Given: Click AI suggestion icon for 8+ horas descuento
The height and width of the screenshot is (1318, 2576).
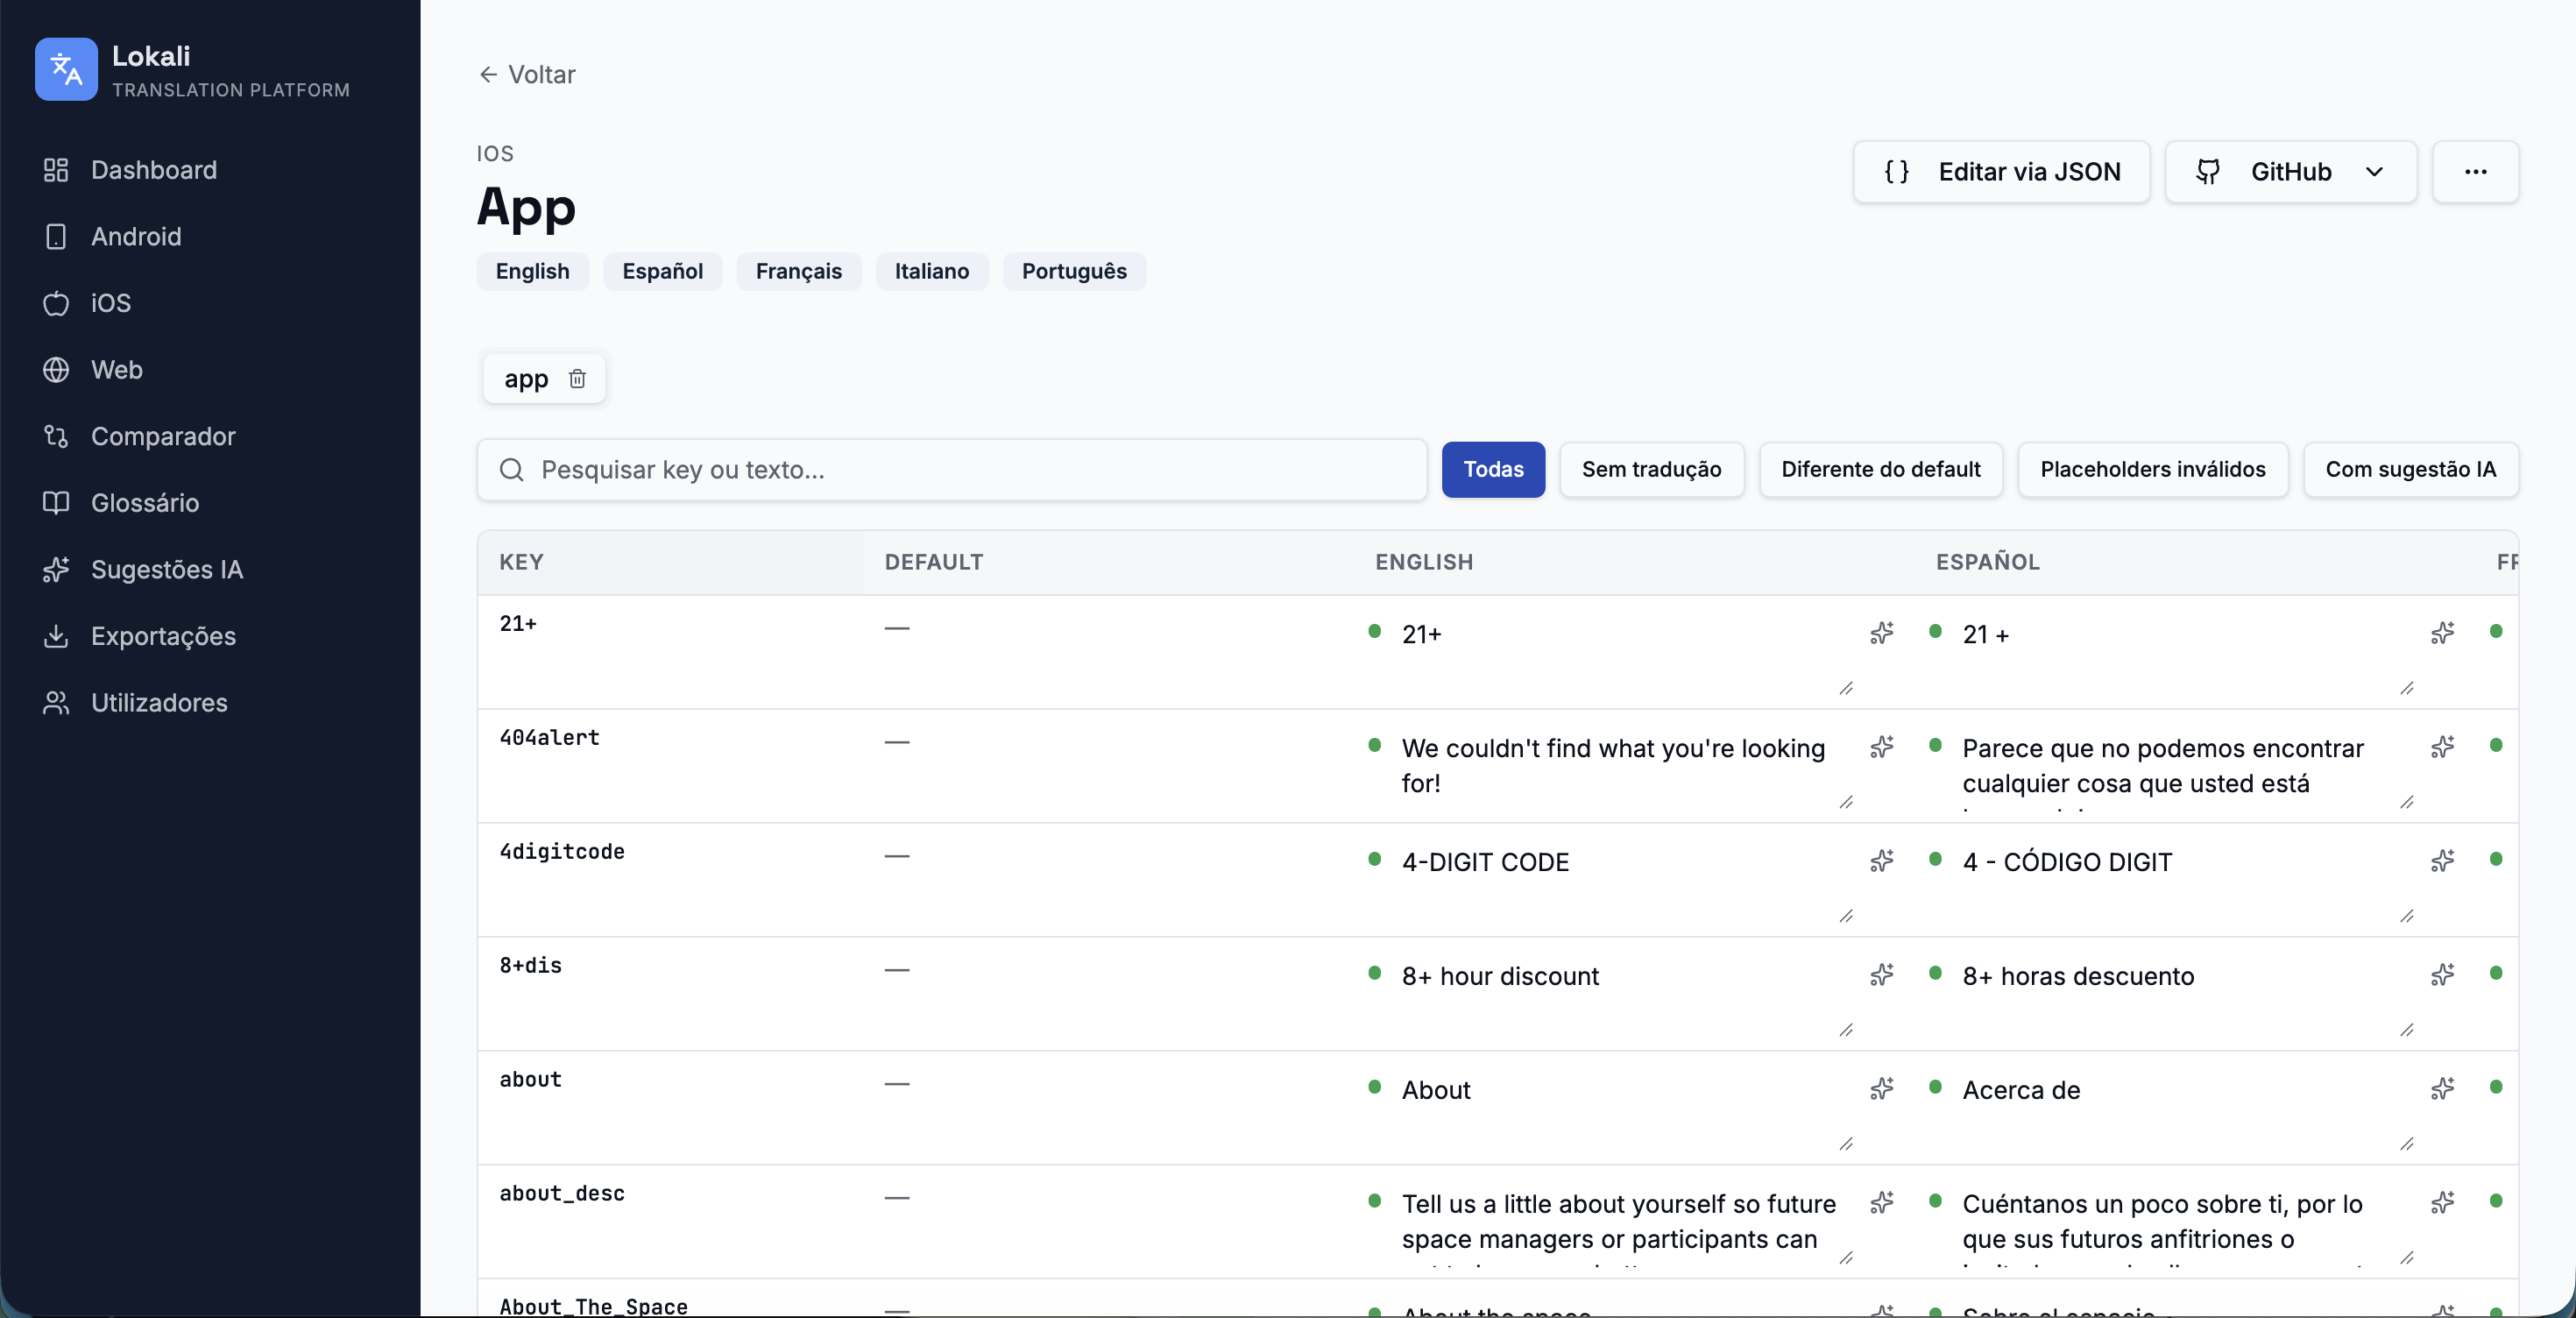Looking at the screenshot, I should click(x=2442, y=974).
